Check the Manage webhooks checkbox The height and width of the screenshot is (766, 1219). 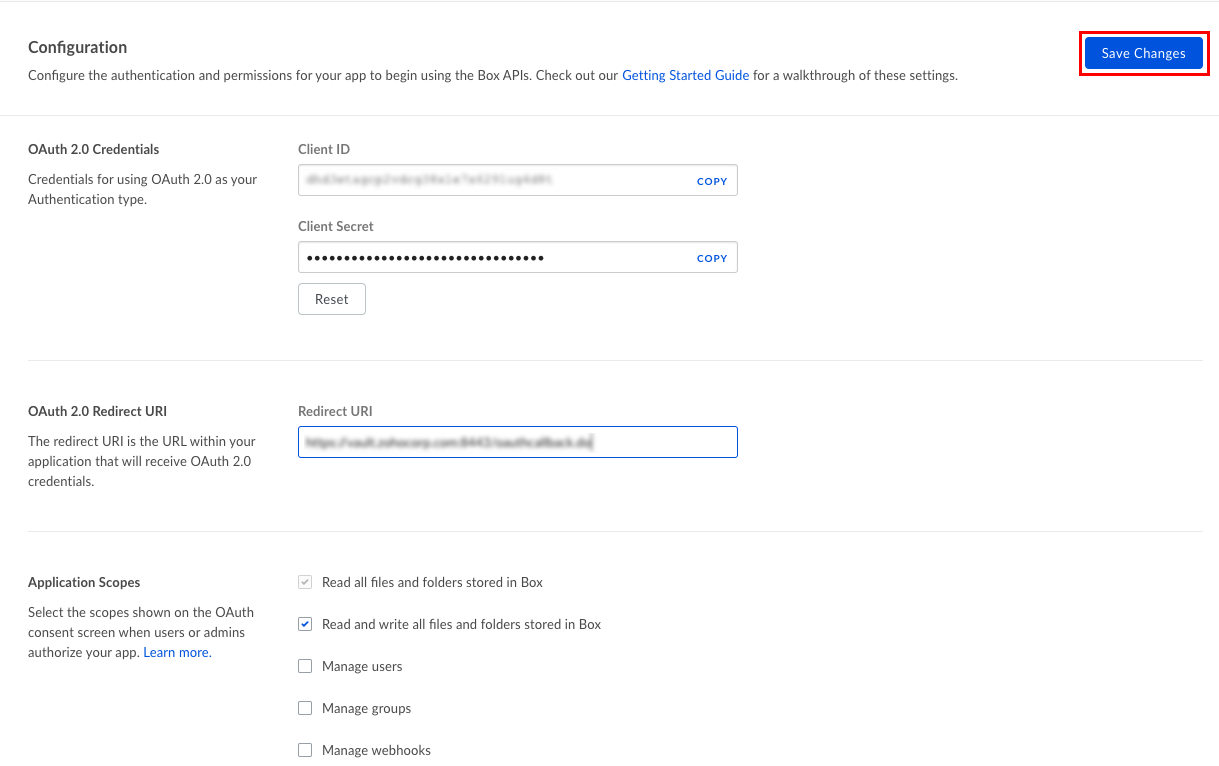coord(305,750)
